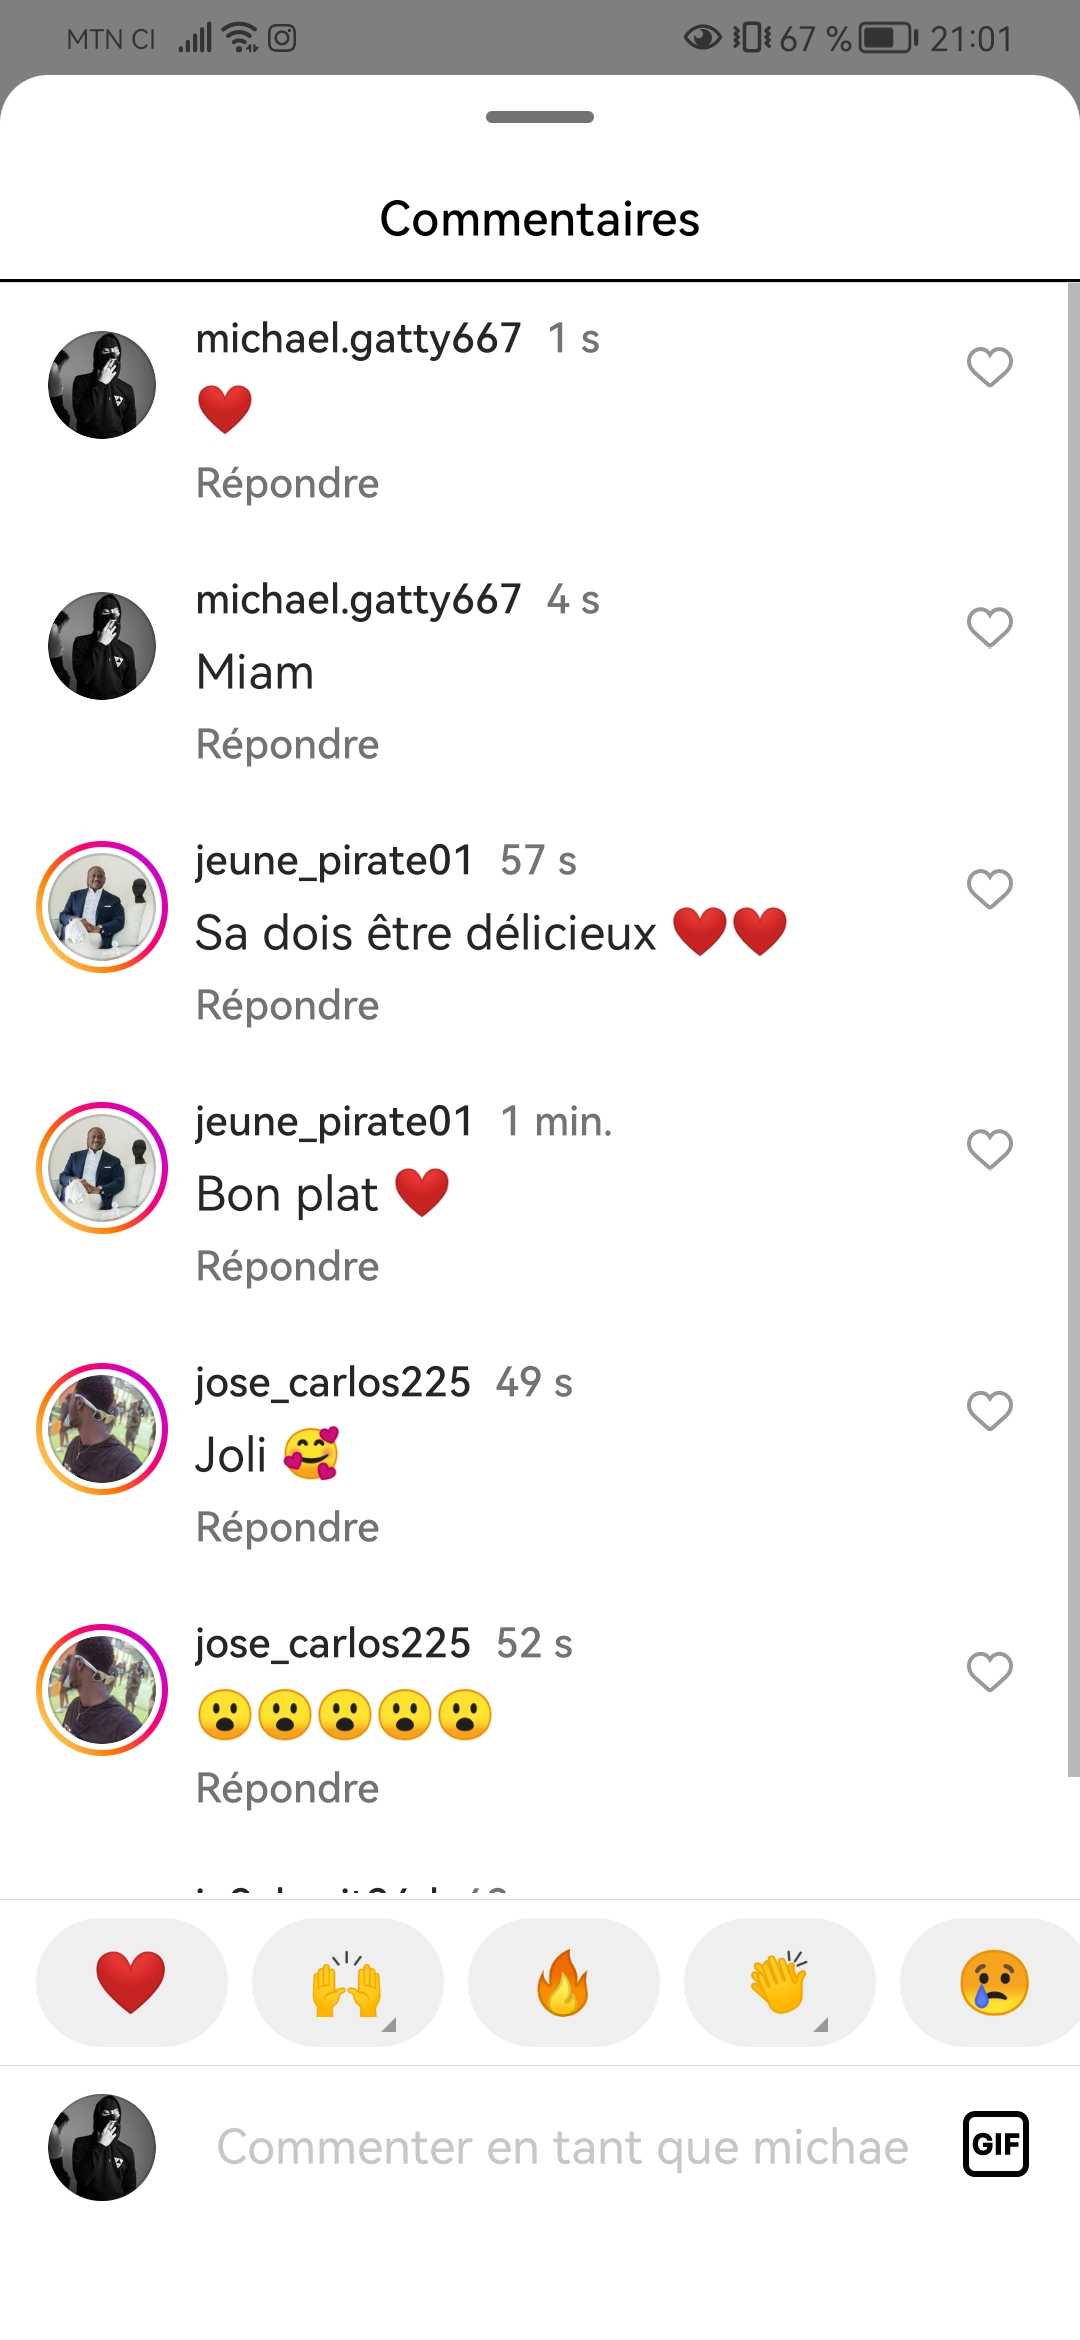This screenshot has height=2340, width=1080.
Task: Tap the raised hands quick-reaction emoji
Action: point(347,1982)
